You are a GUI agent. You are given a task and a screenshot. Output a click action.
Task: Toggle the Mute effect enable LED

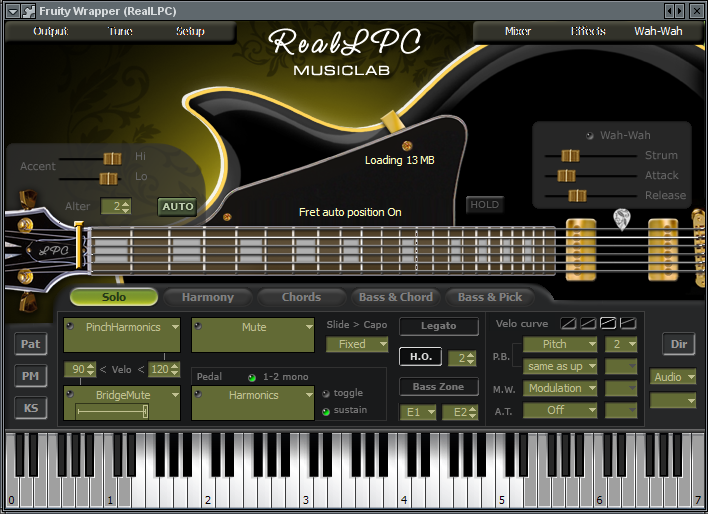pyautogui.click(x=198, y=326)
